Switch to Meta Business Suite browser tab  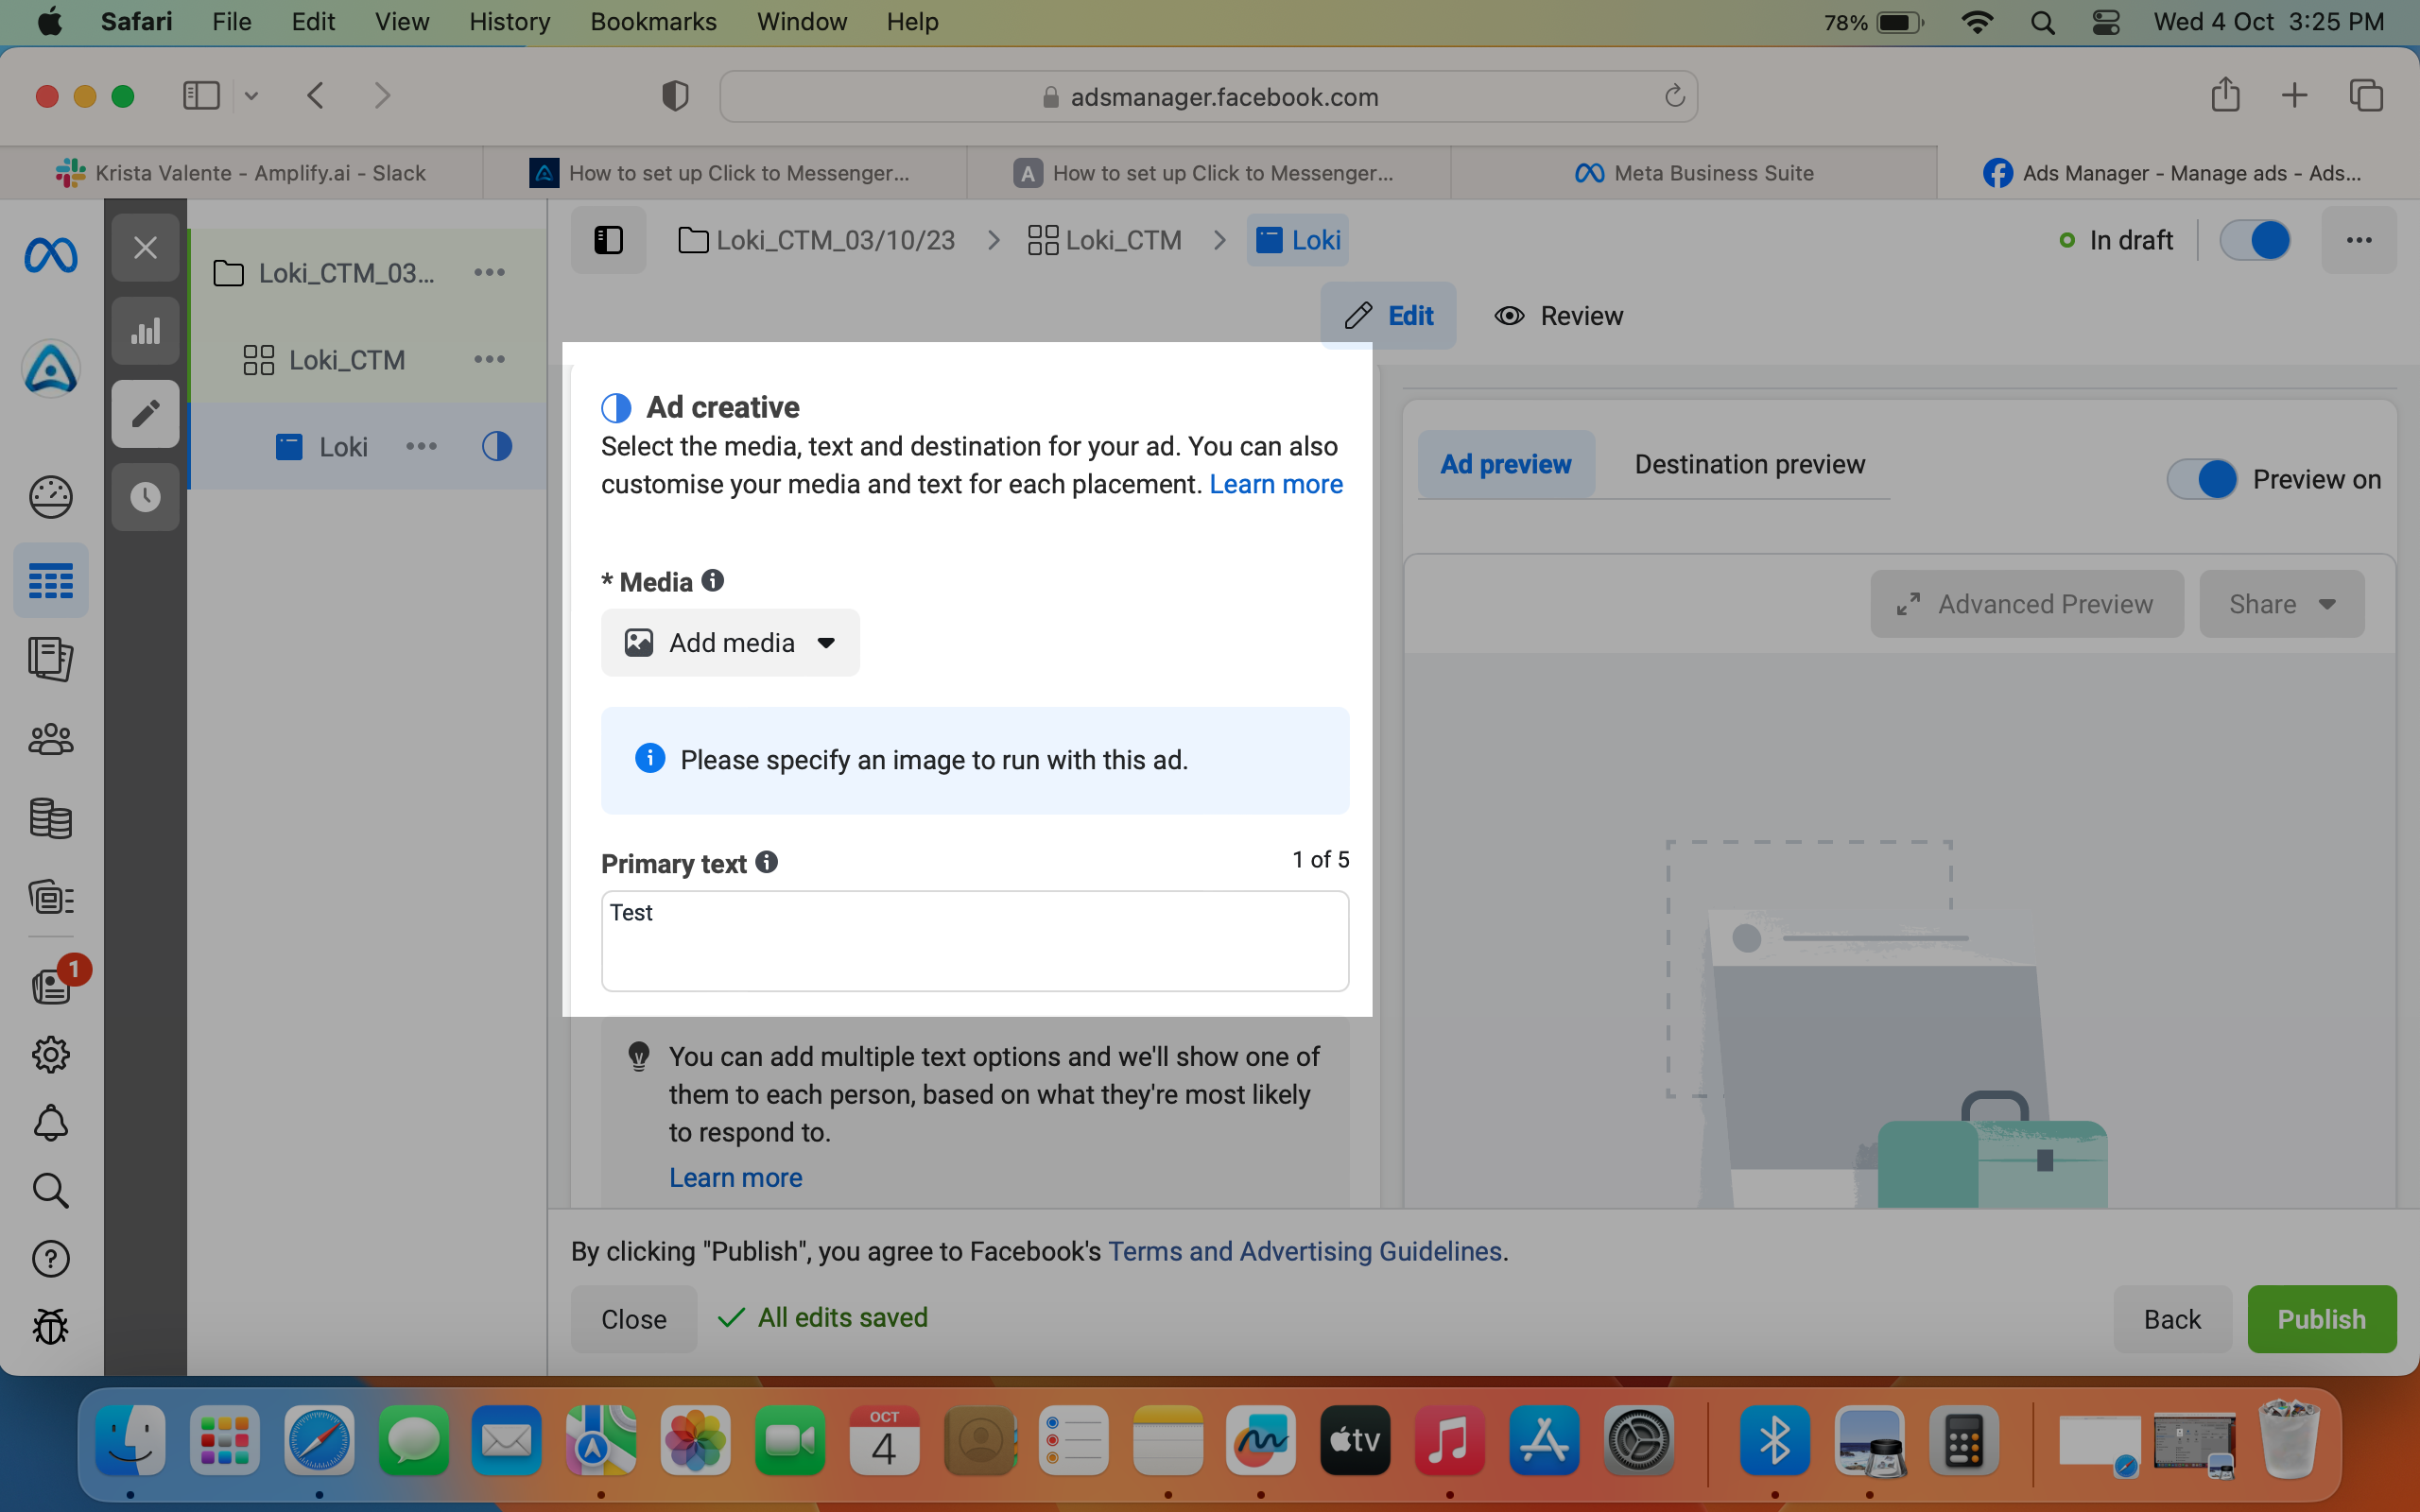[1694, 173]
